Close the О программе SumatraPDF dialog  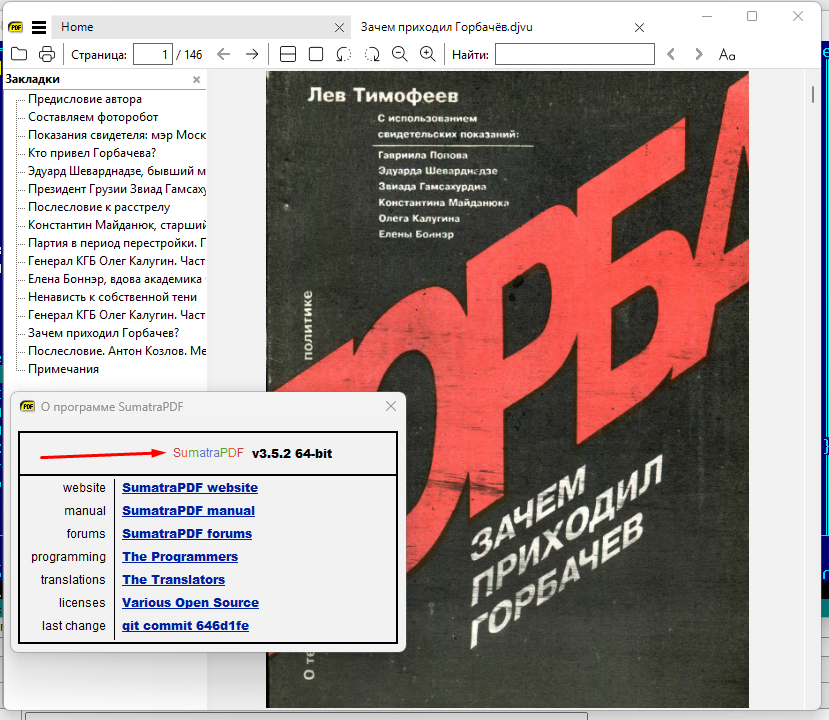tap(391, 406)
